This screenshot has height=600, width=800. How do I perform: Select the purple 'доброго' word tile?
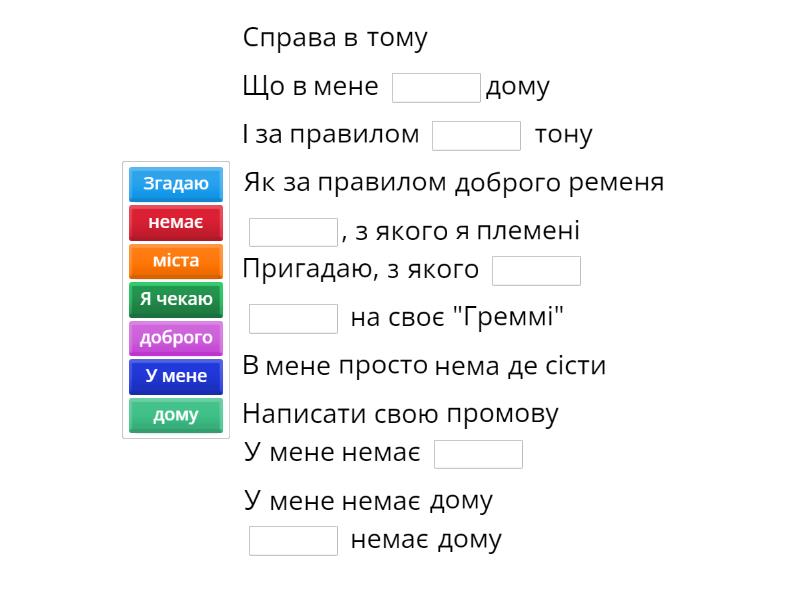coord(176,338)
